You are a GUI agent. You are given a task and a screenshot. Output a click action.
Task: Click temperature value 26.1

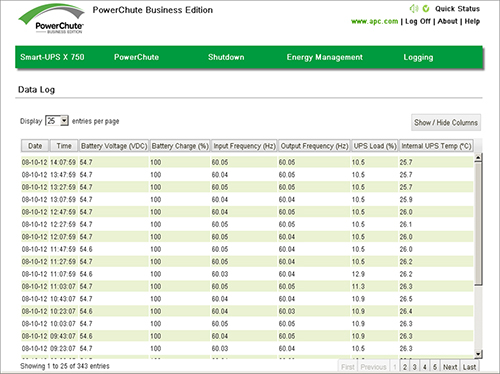coord(406,224)
